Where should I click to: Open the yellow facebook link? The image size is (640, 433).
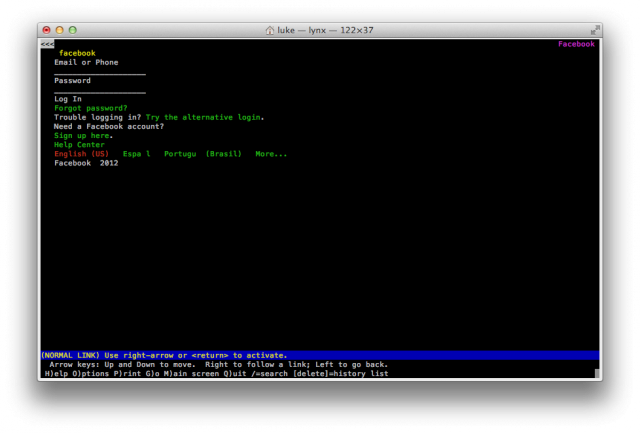(x=77, y=53)
